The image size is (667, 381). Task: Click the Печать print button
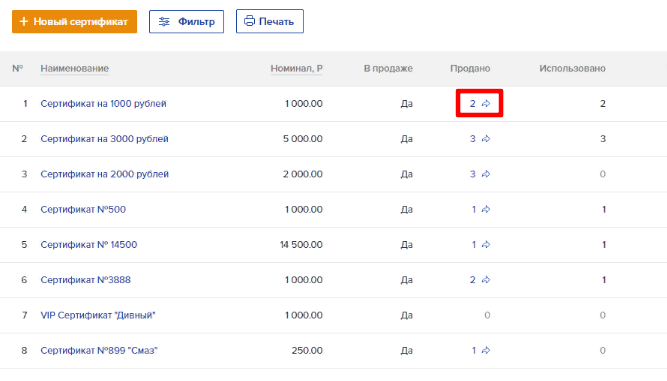pos(270,21)
